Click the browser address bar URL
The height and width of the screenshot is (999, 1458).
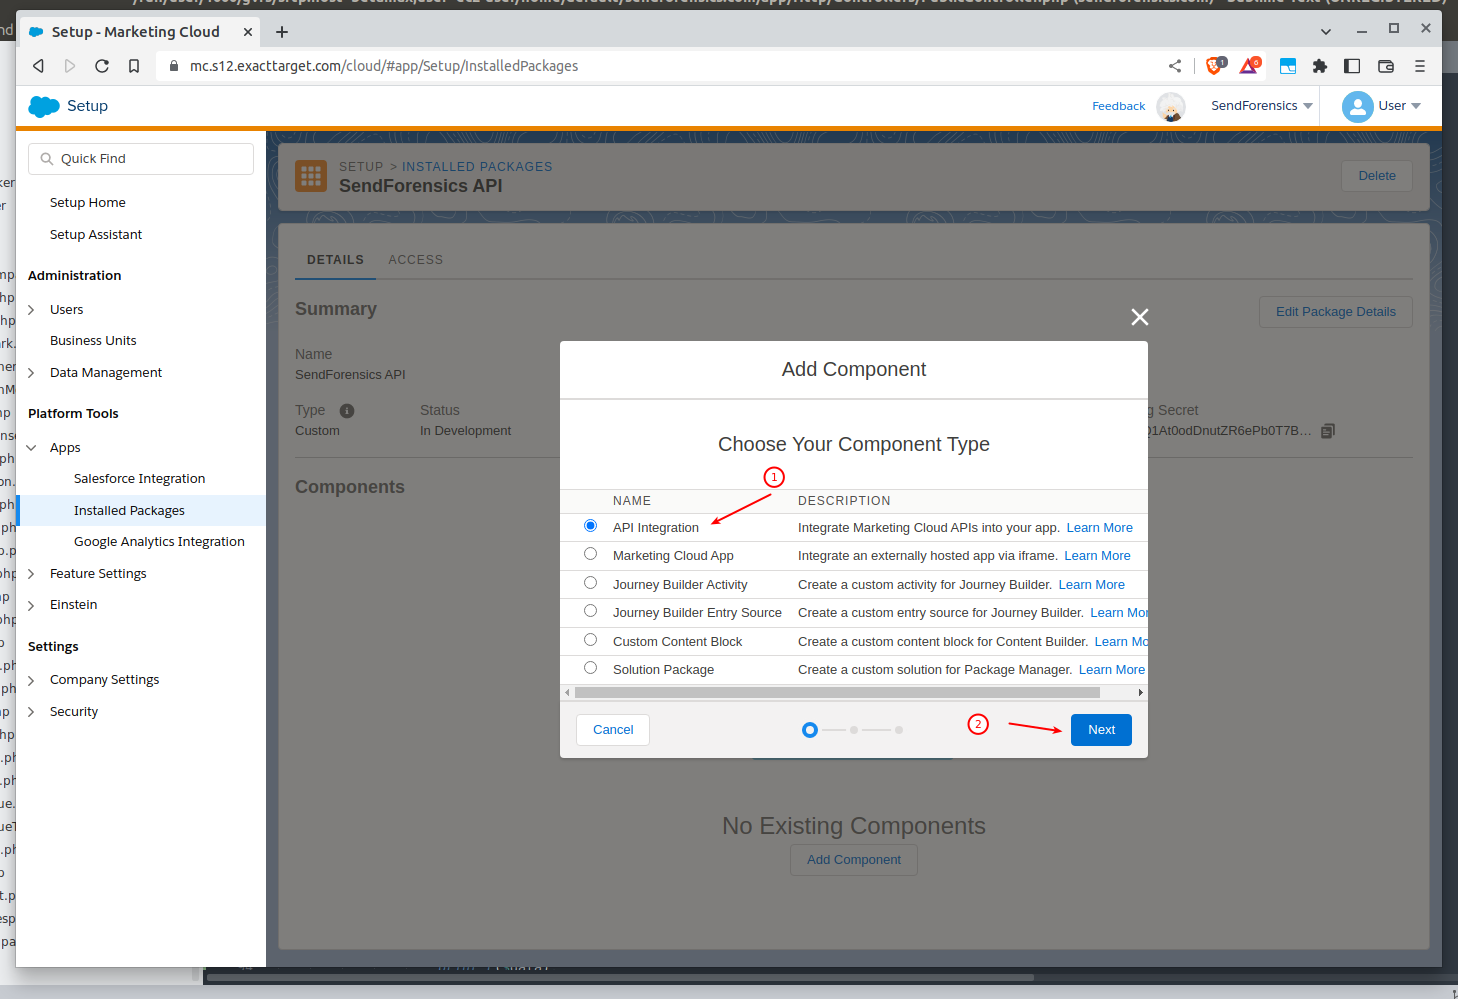coord(384,66)
